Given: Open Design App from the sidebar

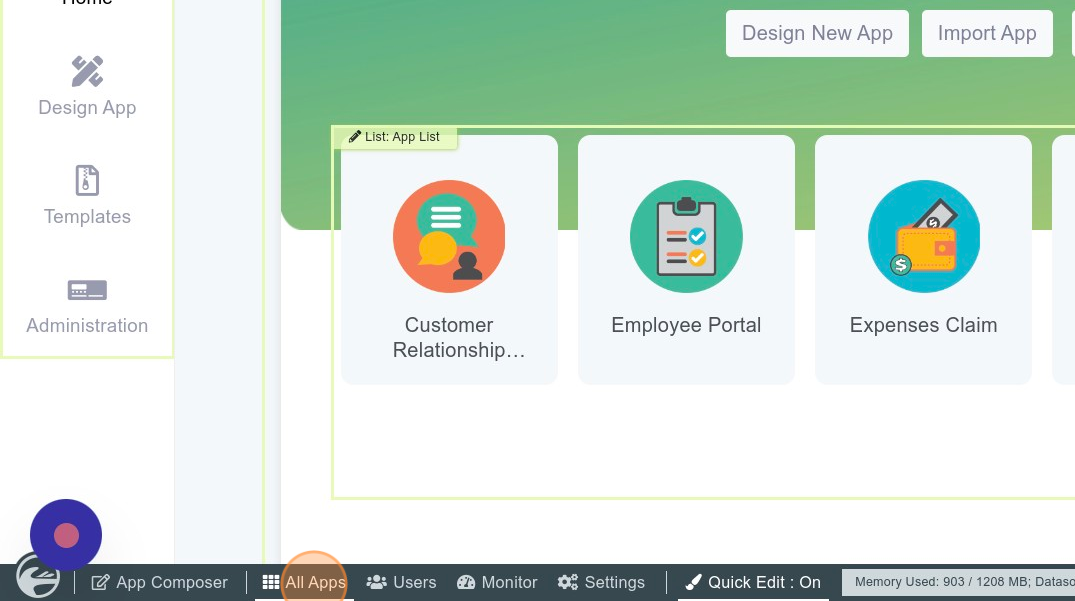Looking at the screenshot, I should coord(87,87).
